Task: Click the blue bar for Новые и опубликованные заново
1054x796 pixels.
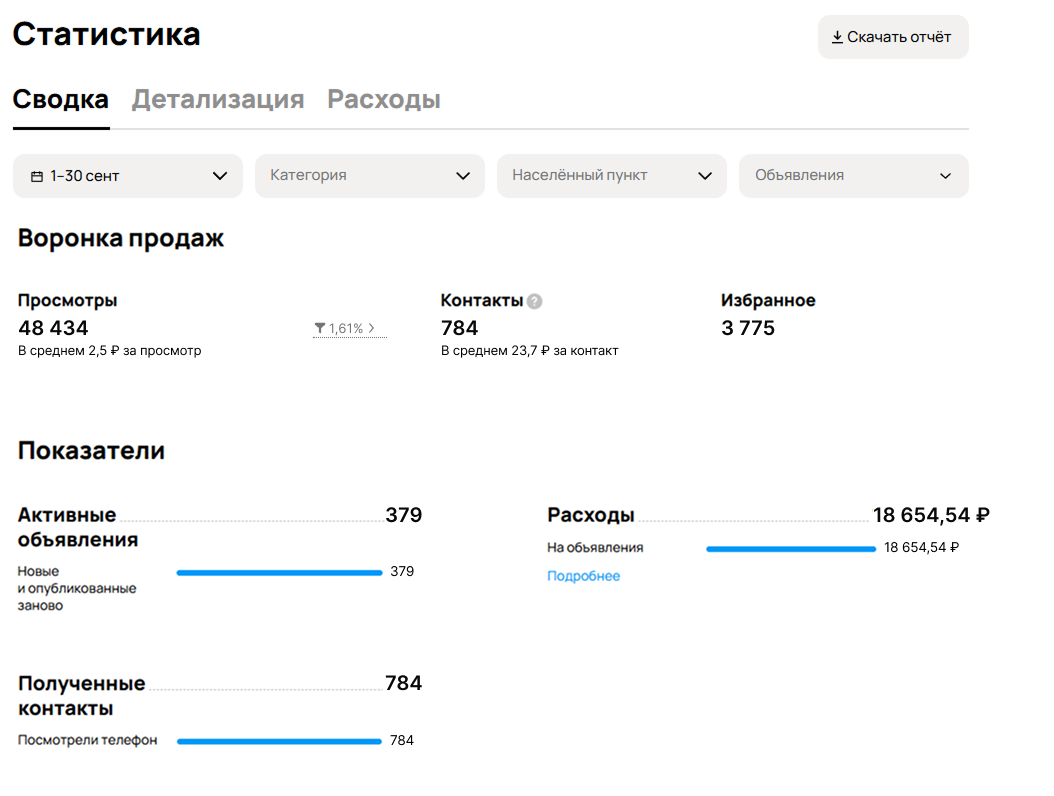Action: click(x=280, y=573)
